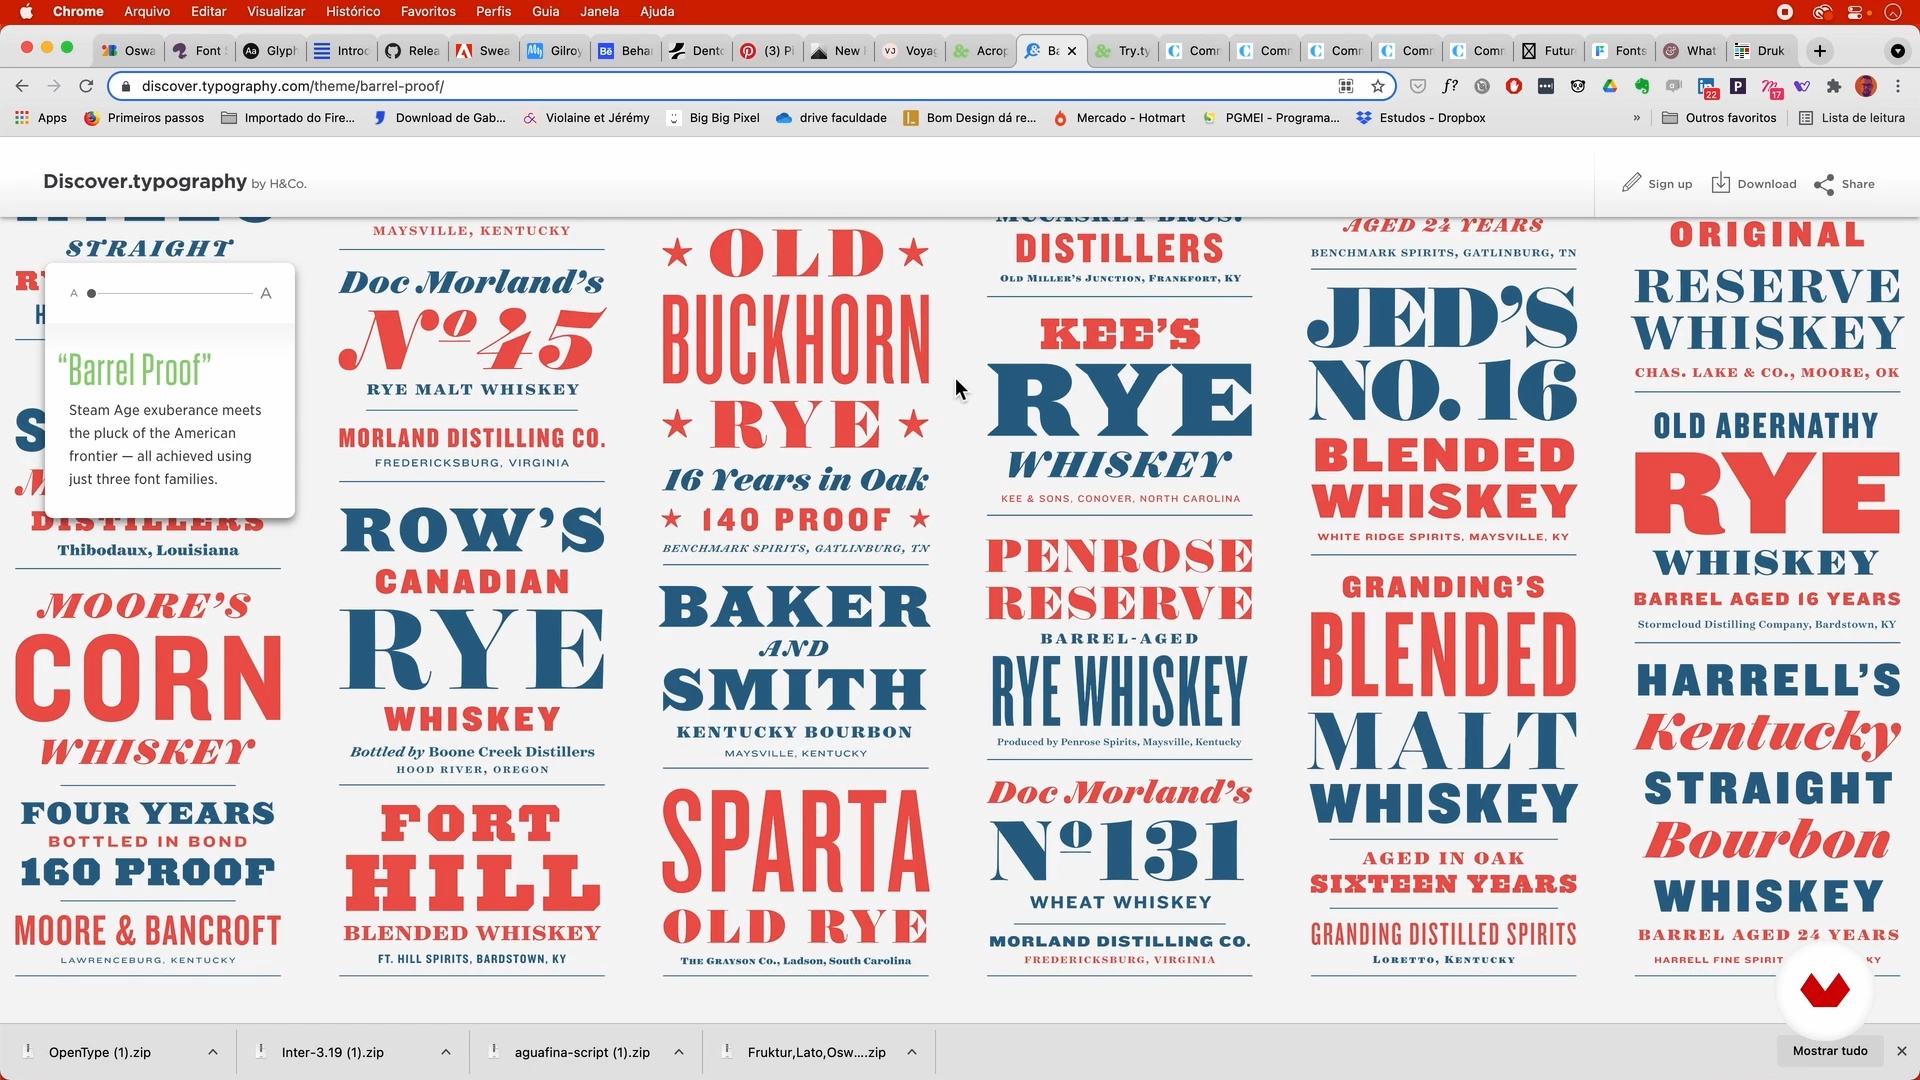This screenshot has height=1080, width=1920.
Task: Click the large A on the size slider
Action: click(x=266, y=293)
